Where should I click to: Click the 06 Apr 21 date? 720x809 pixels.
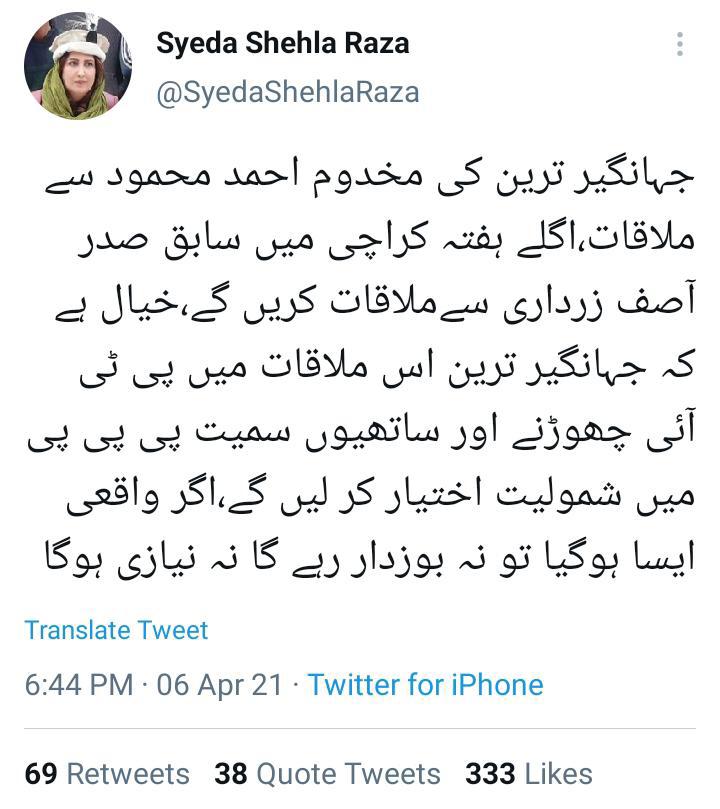[x=220, y=685]
